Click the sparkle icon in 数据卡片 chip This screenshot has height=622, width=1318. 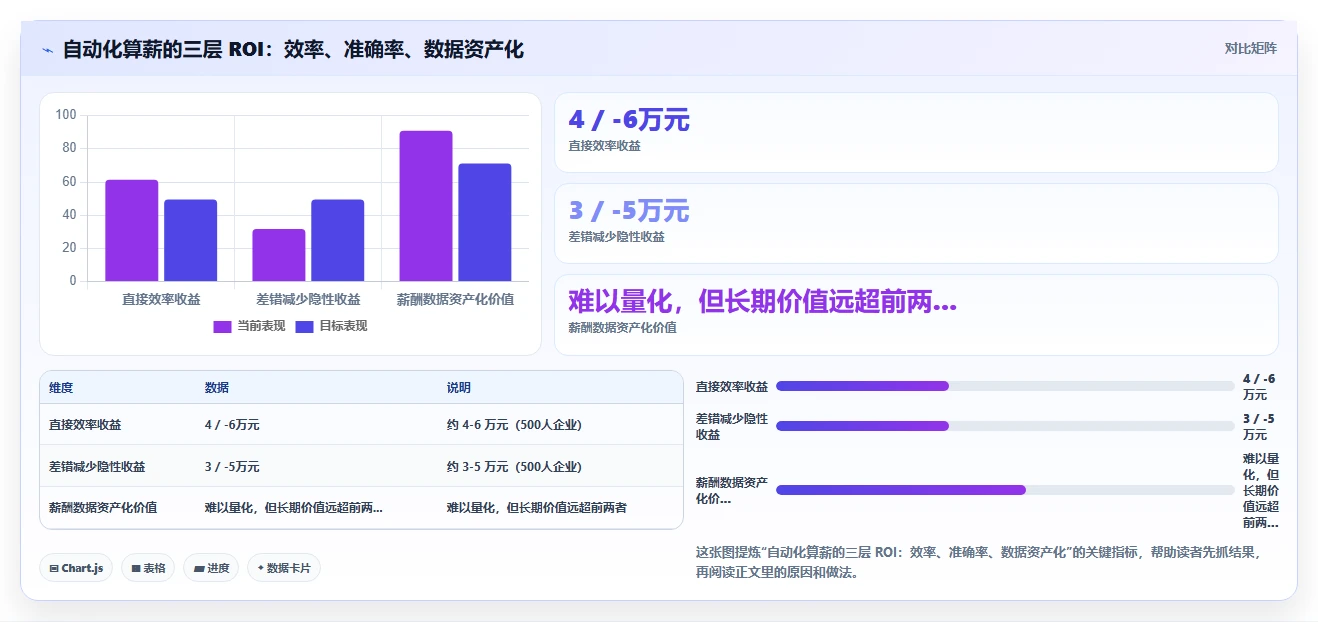(x=260, y=568)
